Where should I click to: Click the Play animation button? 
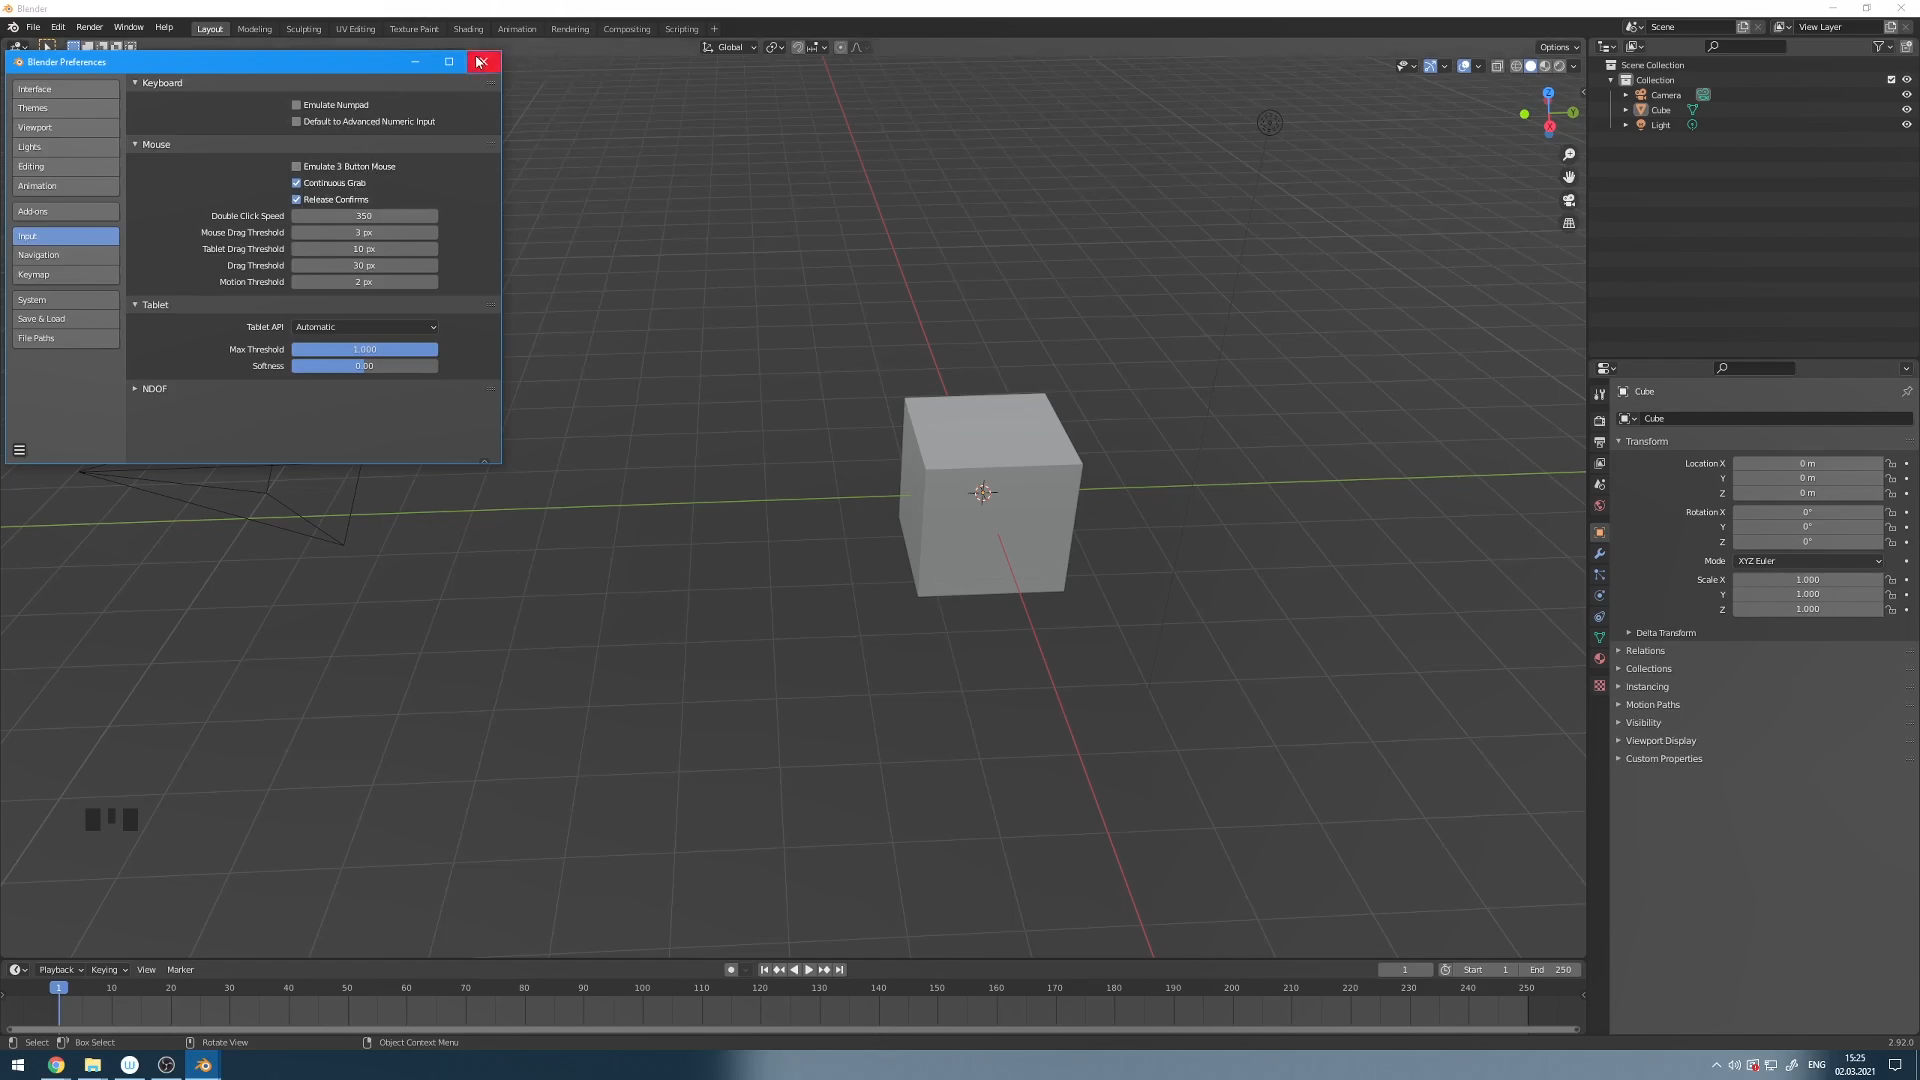[809, 970]
